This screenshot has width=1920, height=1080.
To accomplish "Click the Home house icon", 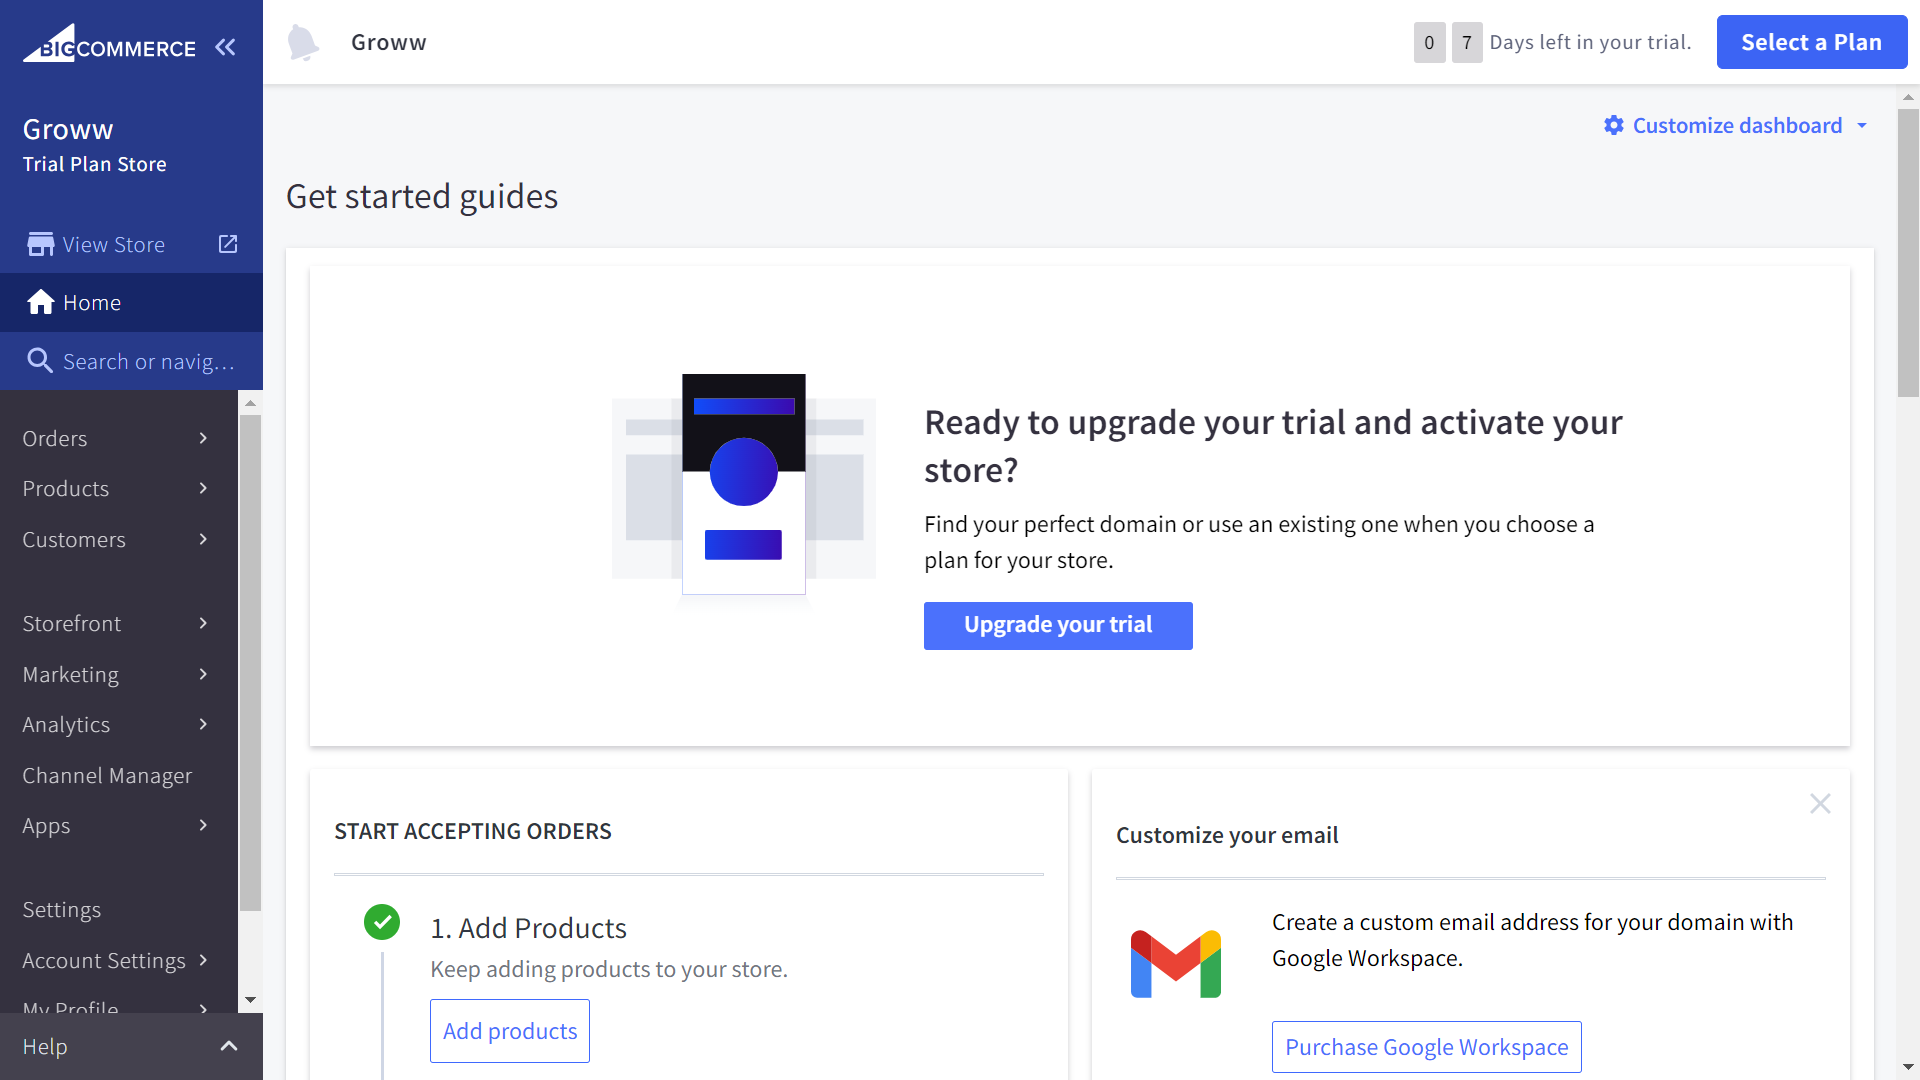I will 40,303.
